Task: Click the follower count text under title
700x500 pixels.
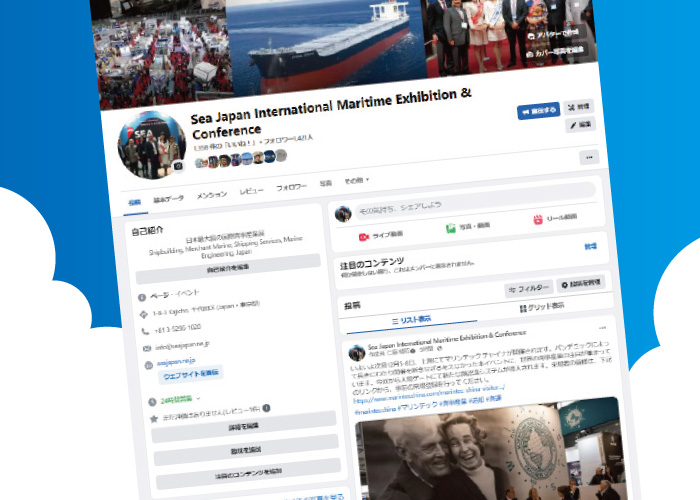Action: 288,140
